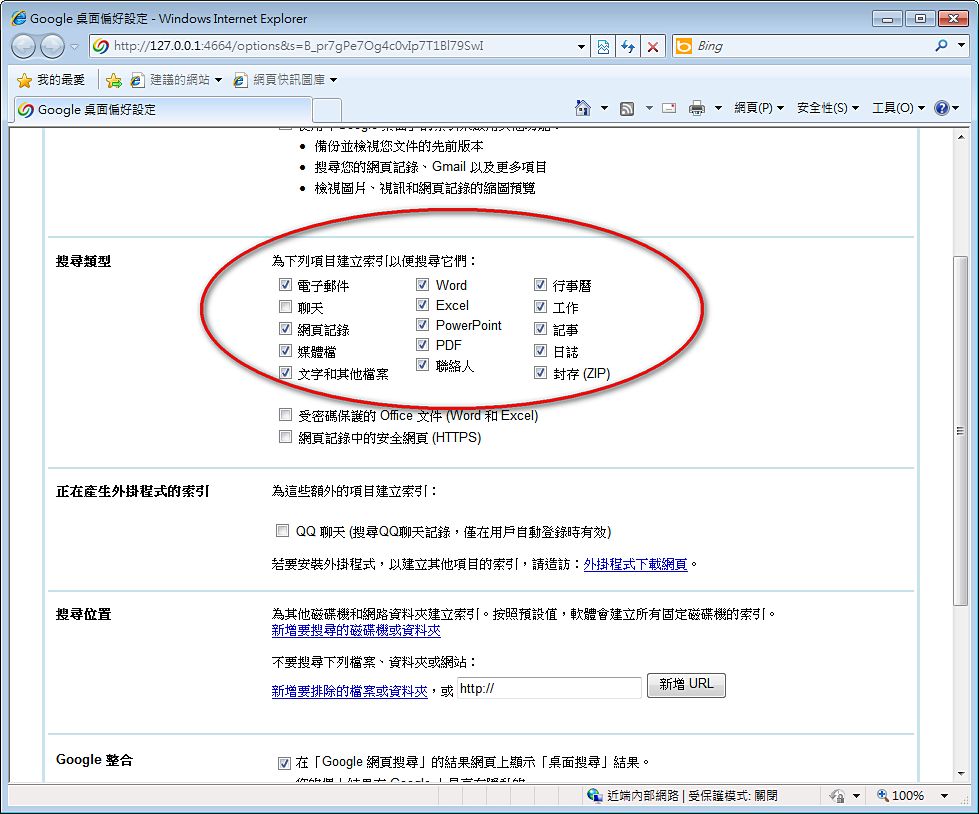Click the Bing search magnifier icon
This screenshot has width=979, height=814.
(x=942, y=46)
